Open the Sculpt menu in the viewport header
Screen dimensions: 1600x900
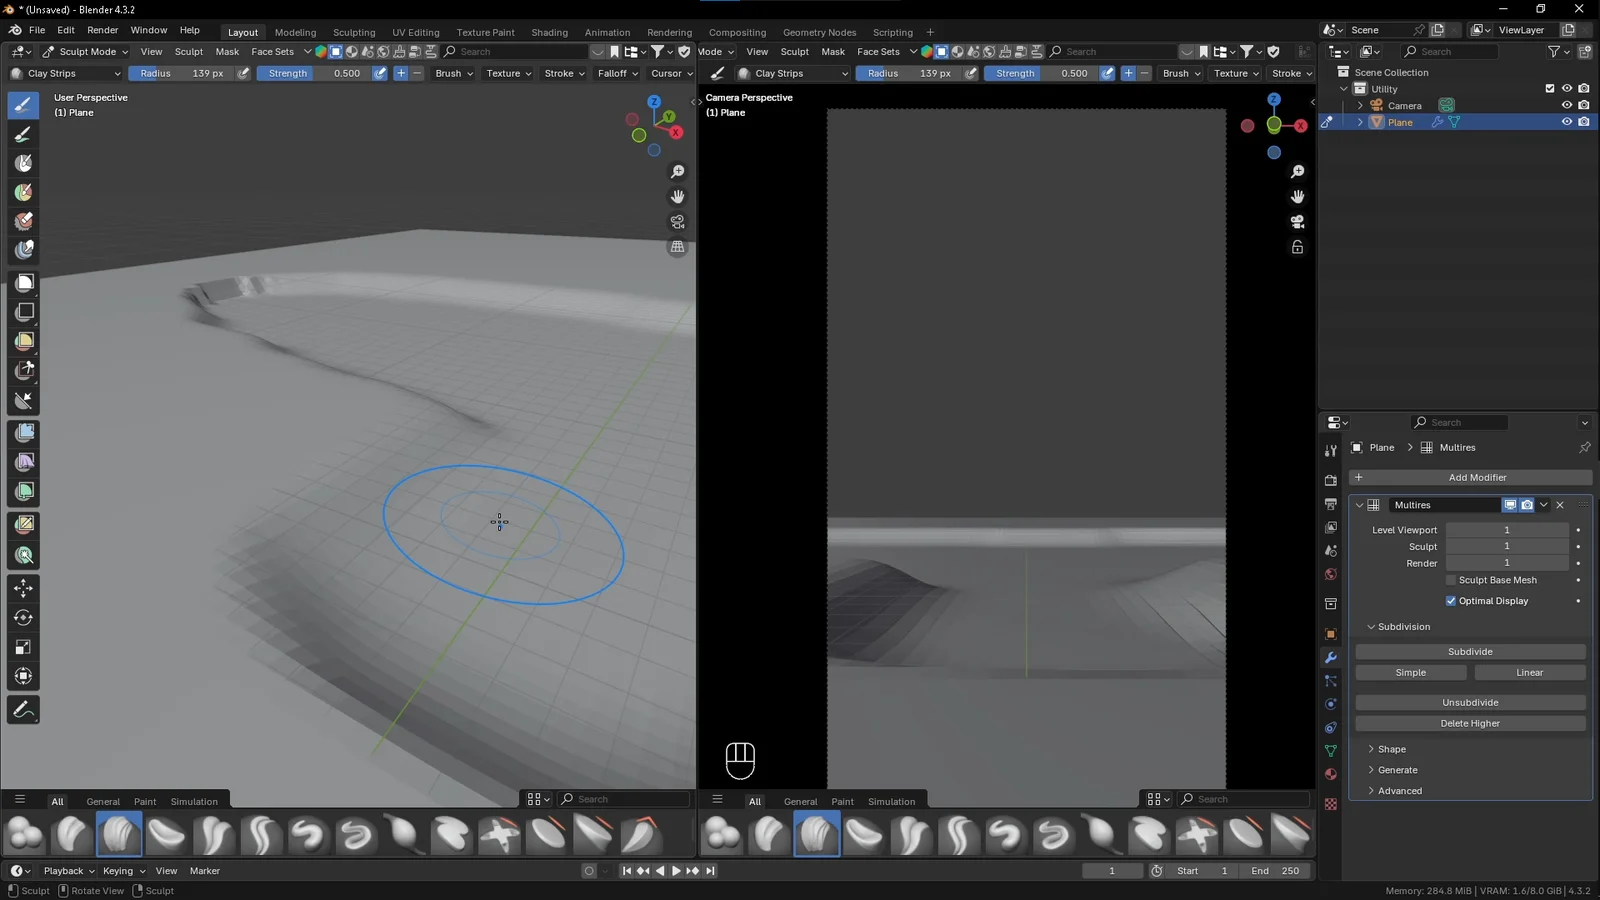[x=189, y=51]
